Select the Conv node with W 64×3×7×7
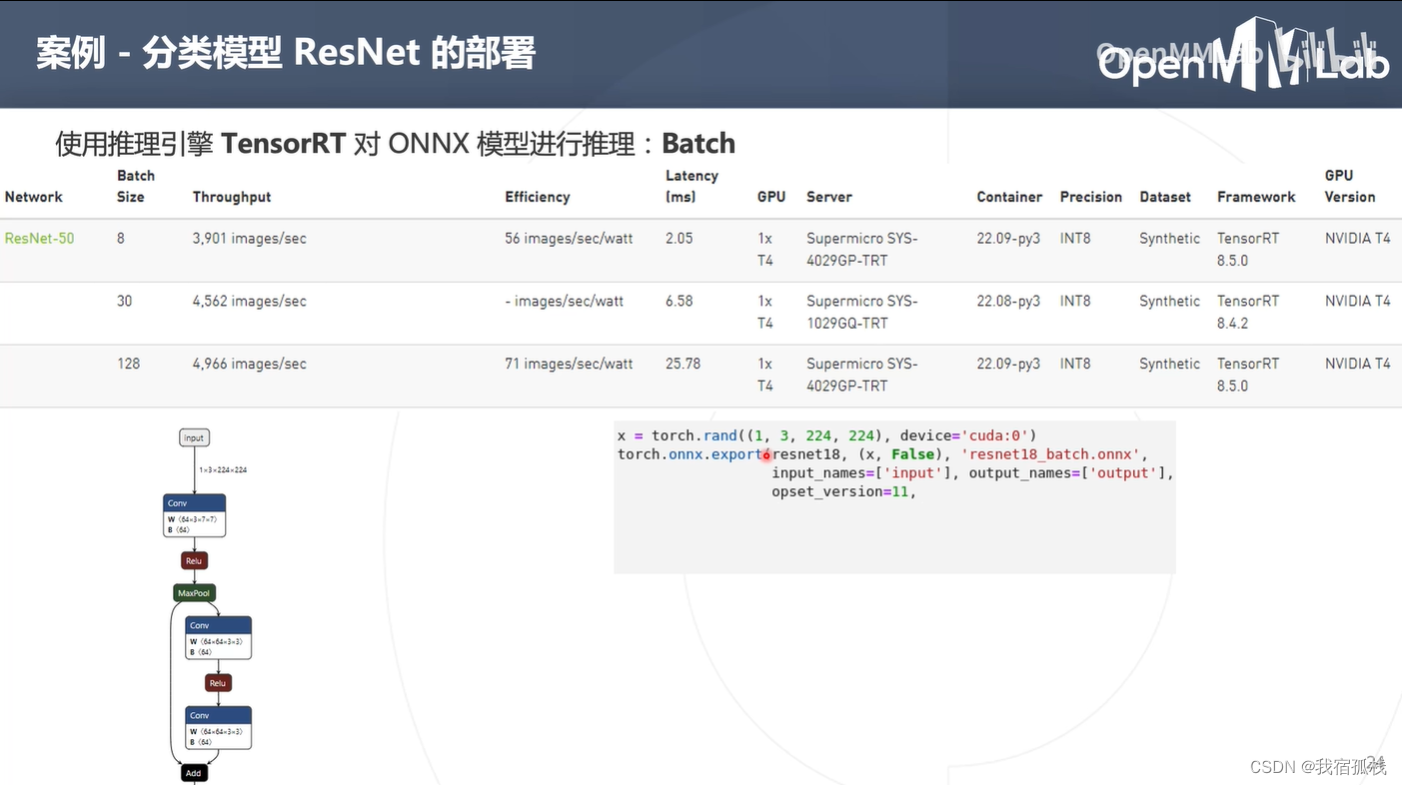Viewport: 1402px width, 785px height. (x=194, y=515)
